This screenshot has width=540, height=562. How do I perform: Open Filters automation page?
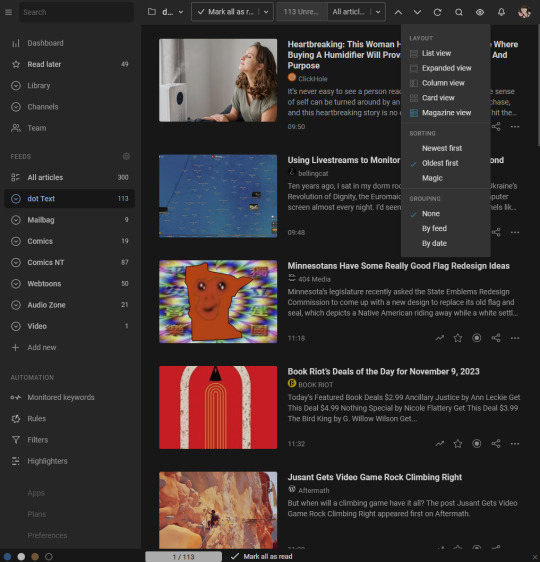click(x=70, y=440)
